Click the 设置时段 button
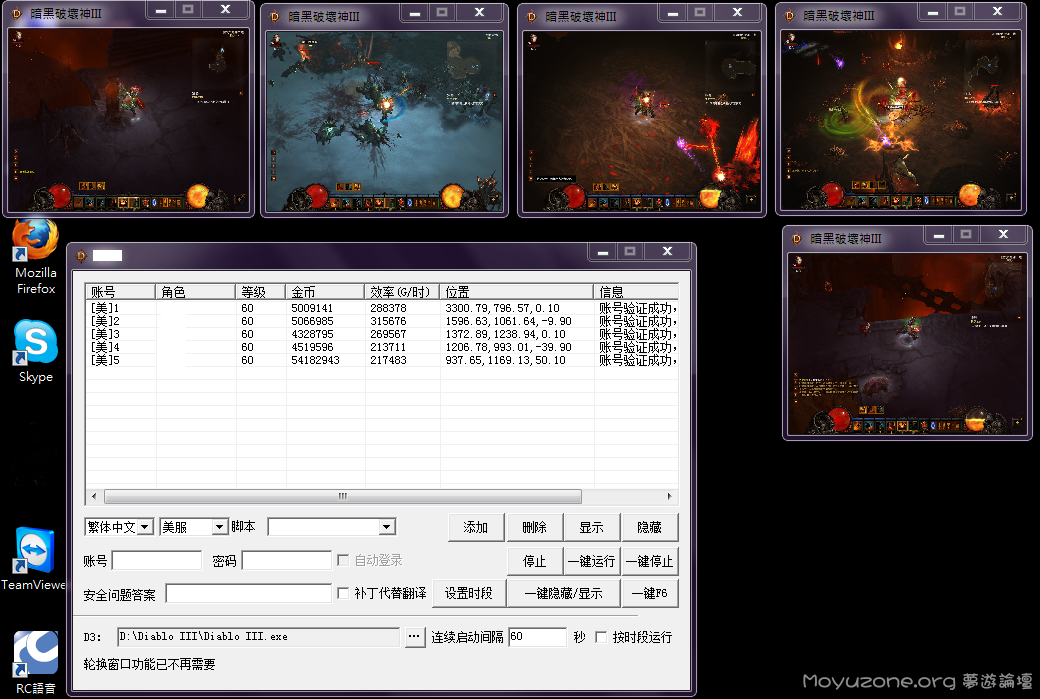 tap(469, 593)
